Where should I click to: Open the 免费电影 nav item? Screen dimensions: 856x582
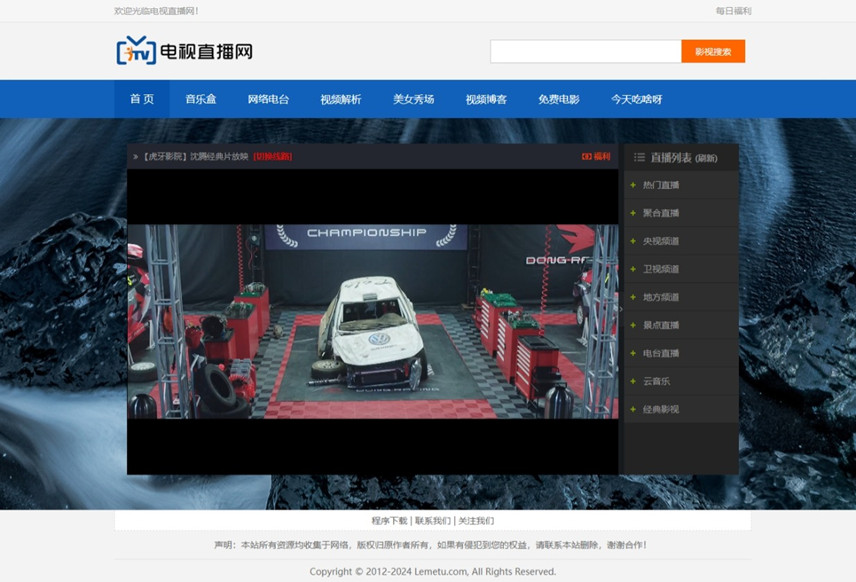tap(558, 99)
